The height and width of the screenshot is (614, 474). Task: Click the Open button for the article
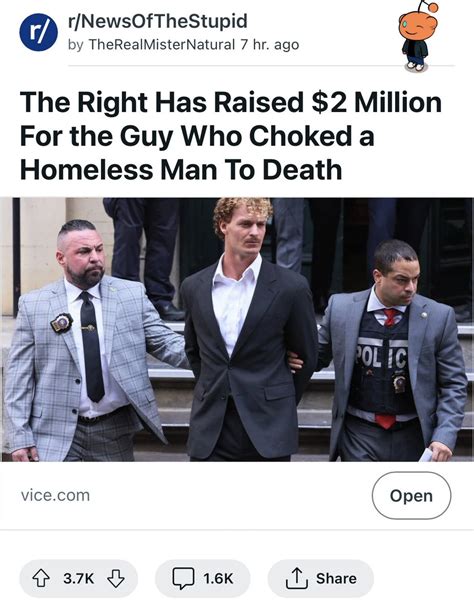pyautogui.click(x=411, y=496)
